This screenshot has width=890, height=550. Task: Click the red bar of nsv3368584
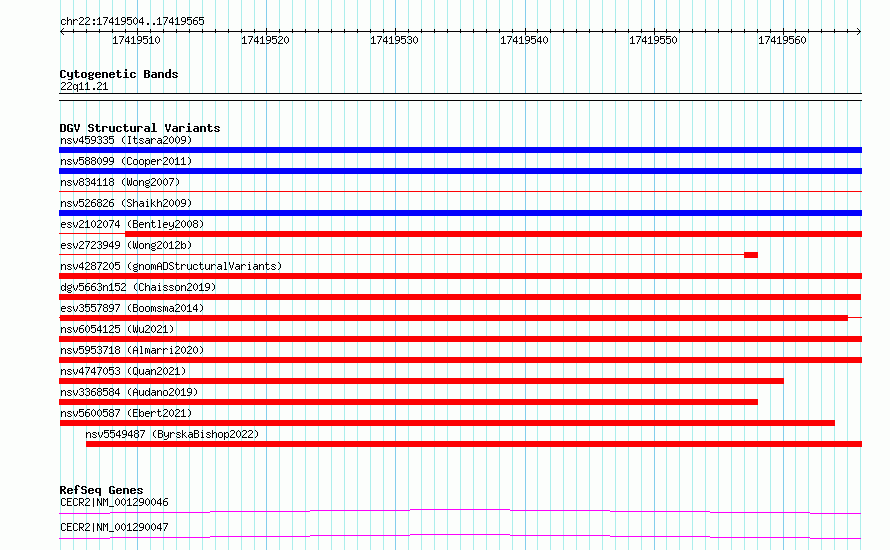click(x=408, y=402)
